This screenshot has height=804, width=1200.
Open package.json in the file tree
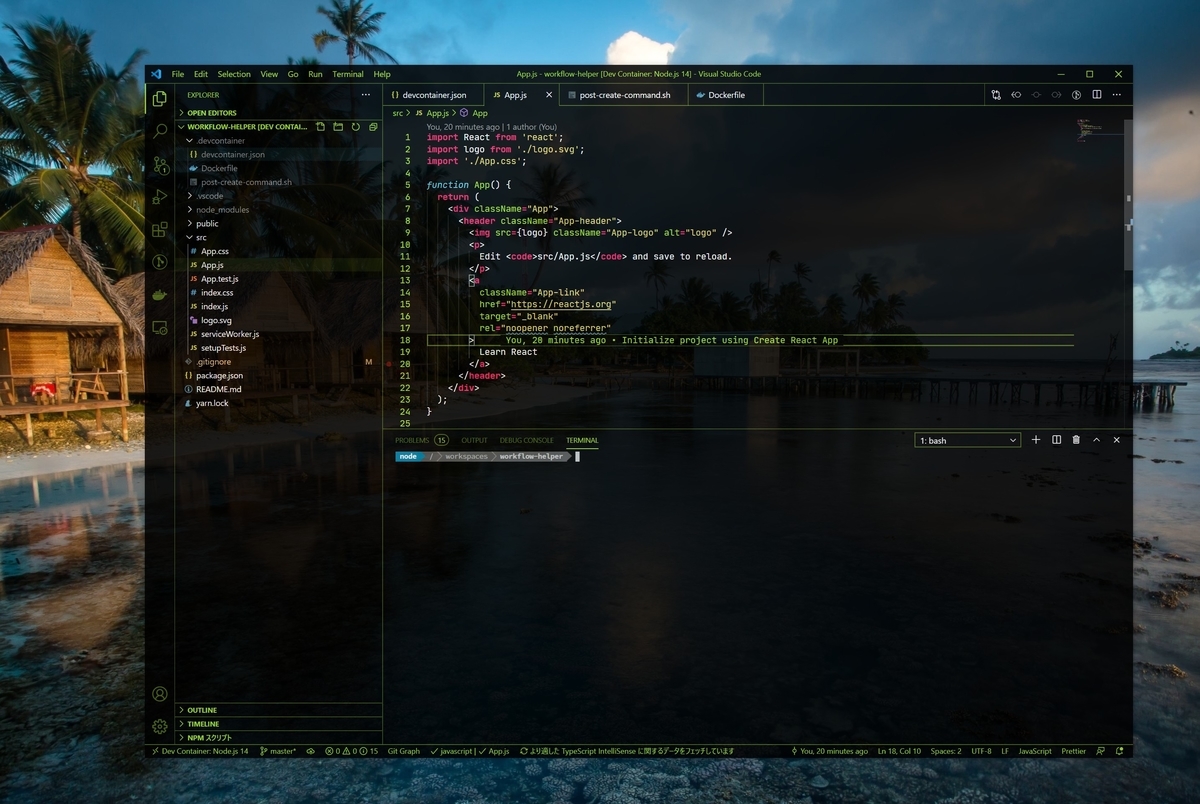click(280, 375)
